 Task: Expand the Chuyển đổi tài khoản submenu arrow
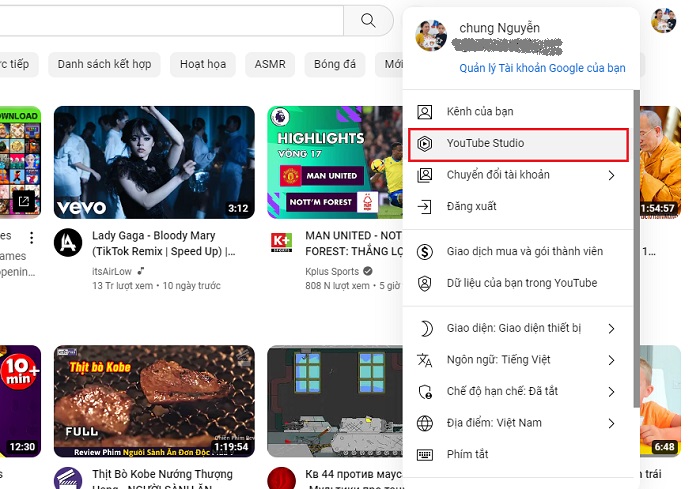(611, 175)
